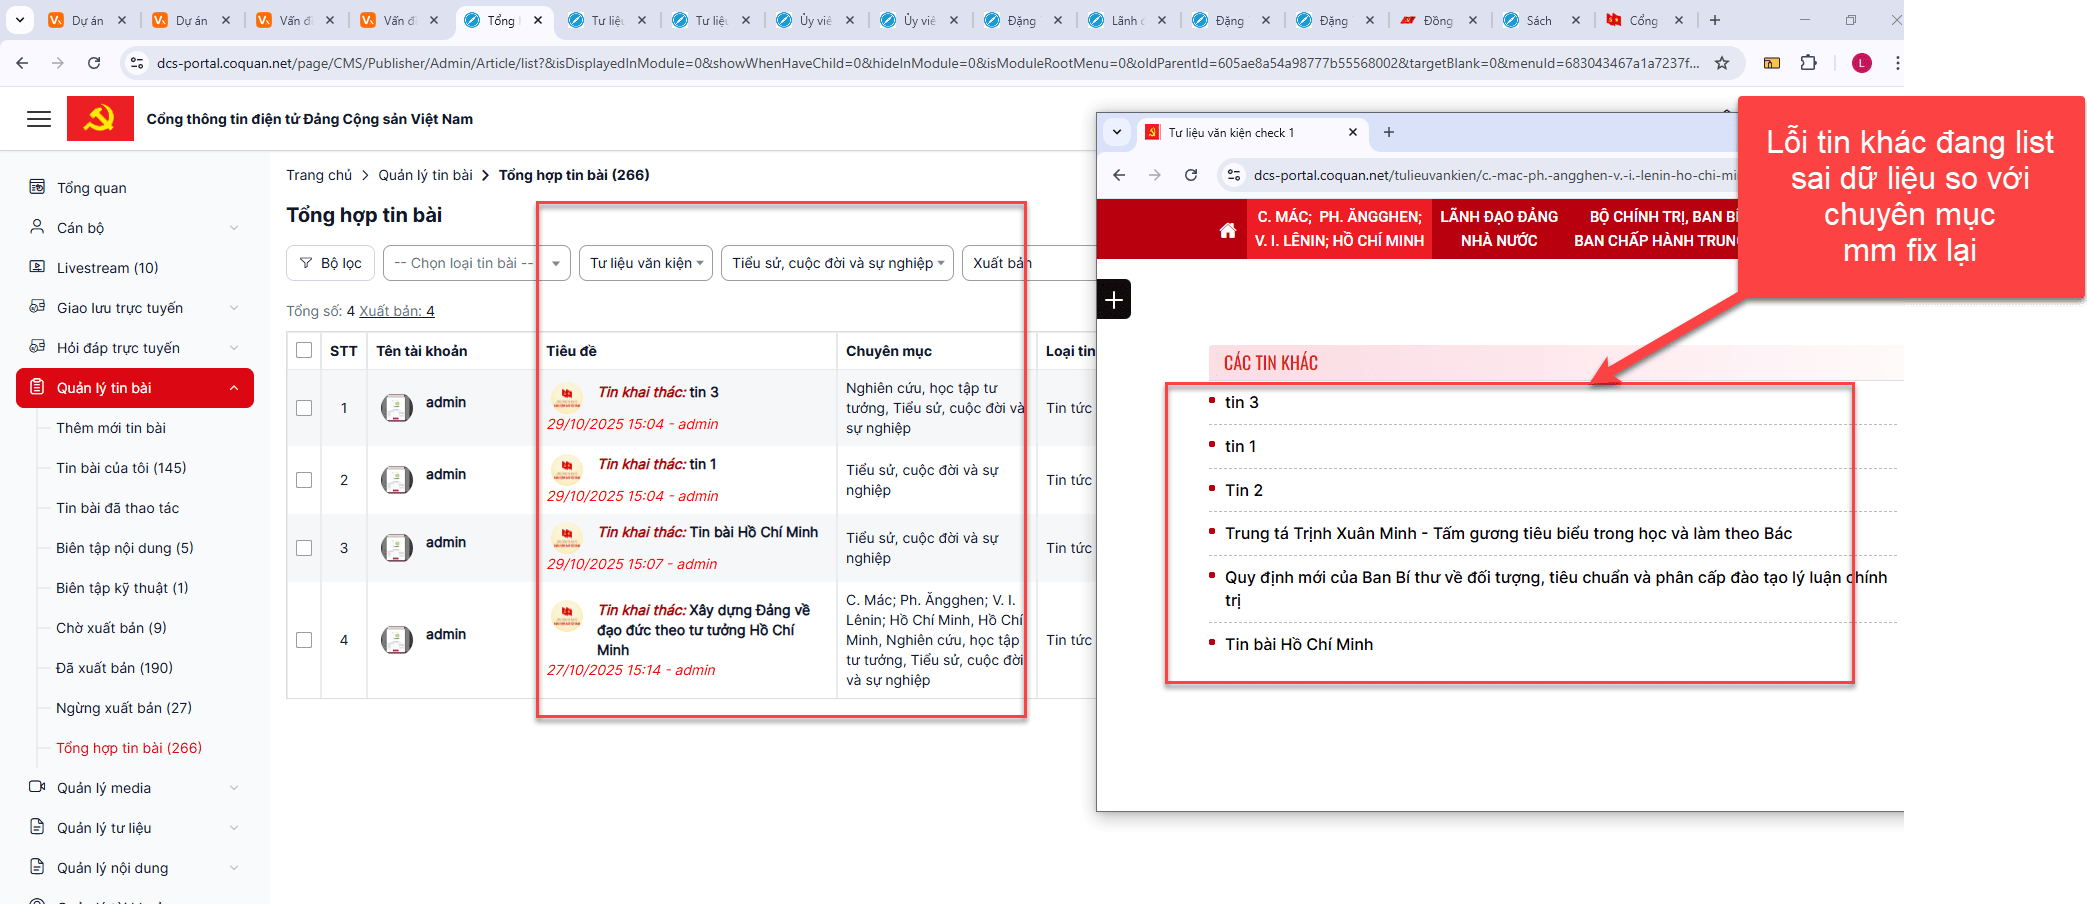Open the Tư liệu văn kiện dropdown
Viewport: 2087px width, 904px height.
[x=645, y=263]
